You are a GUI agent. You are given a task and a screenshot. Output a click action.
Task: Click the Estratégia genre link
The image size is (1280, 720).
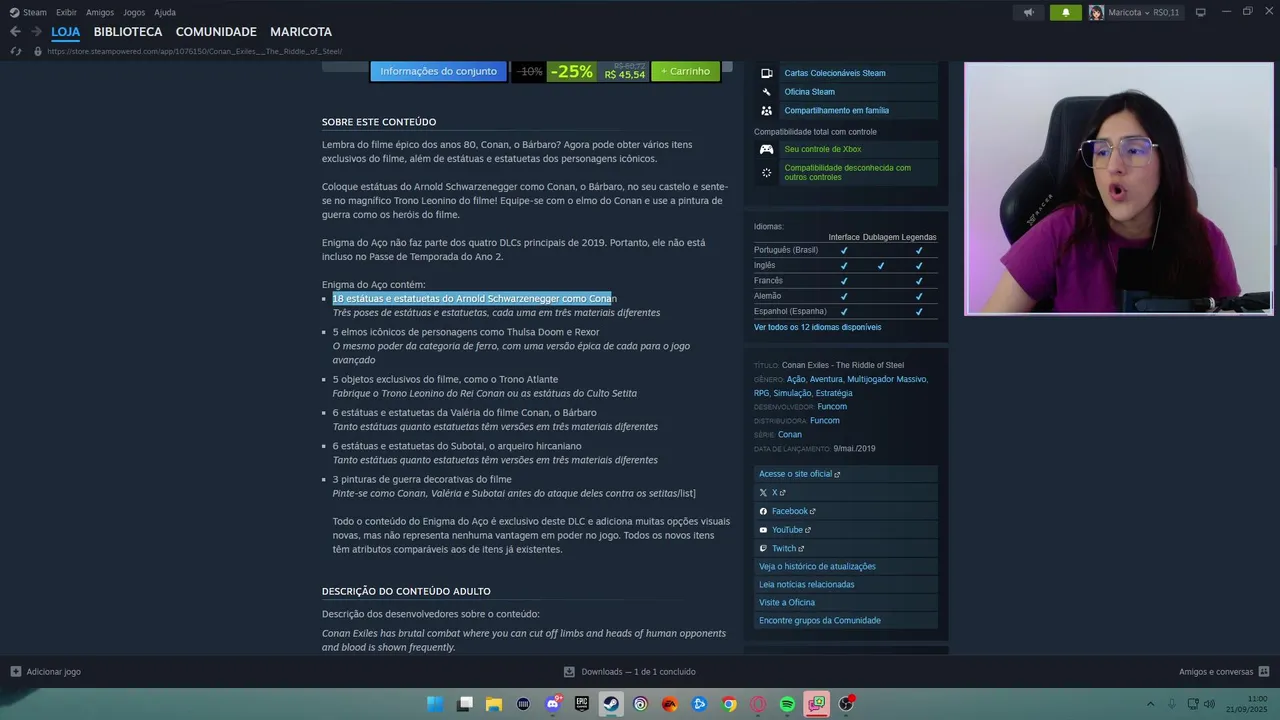834,393
